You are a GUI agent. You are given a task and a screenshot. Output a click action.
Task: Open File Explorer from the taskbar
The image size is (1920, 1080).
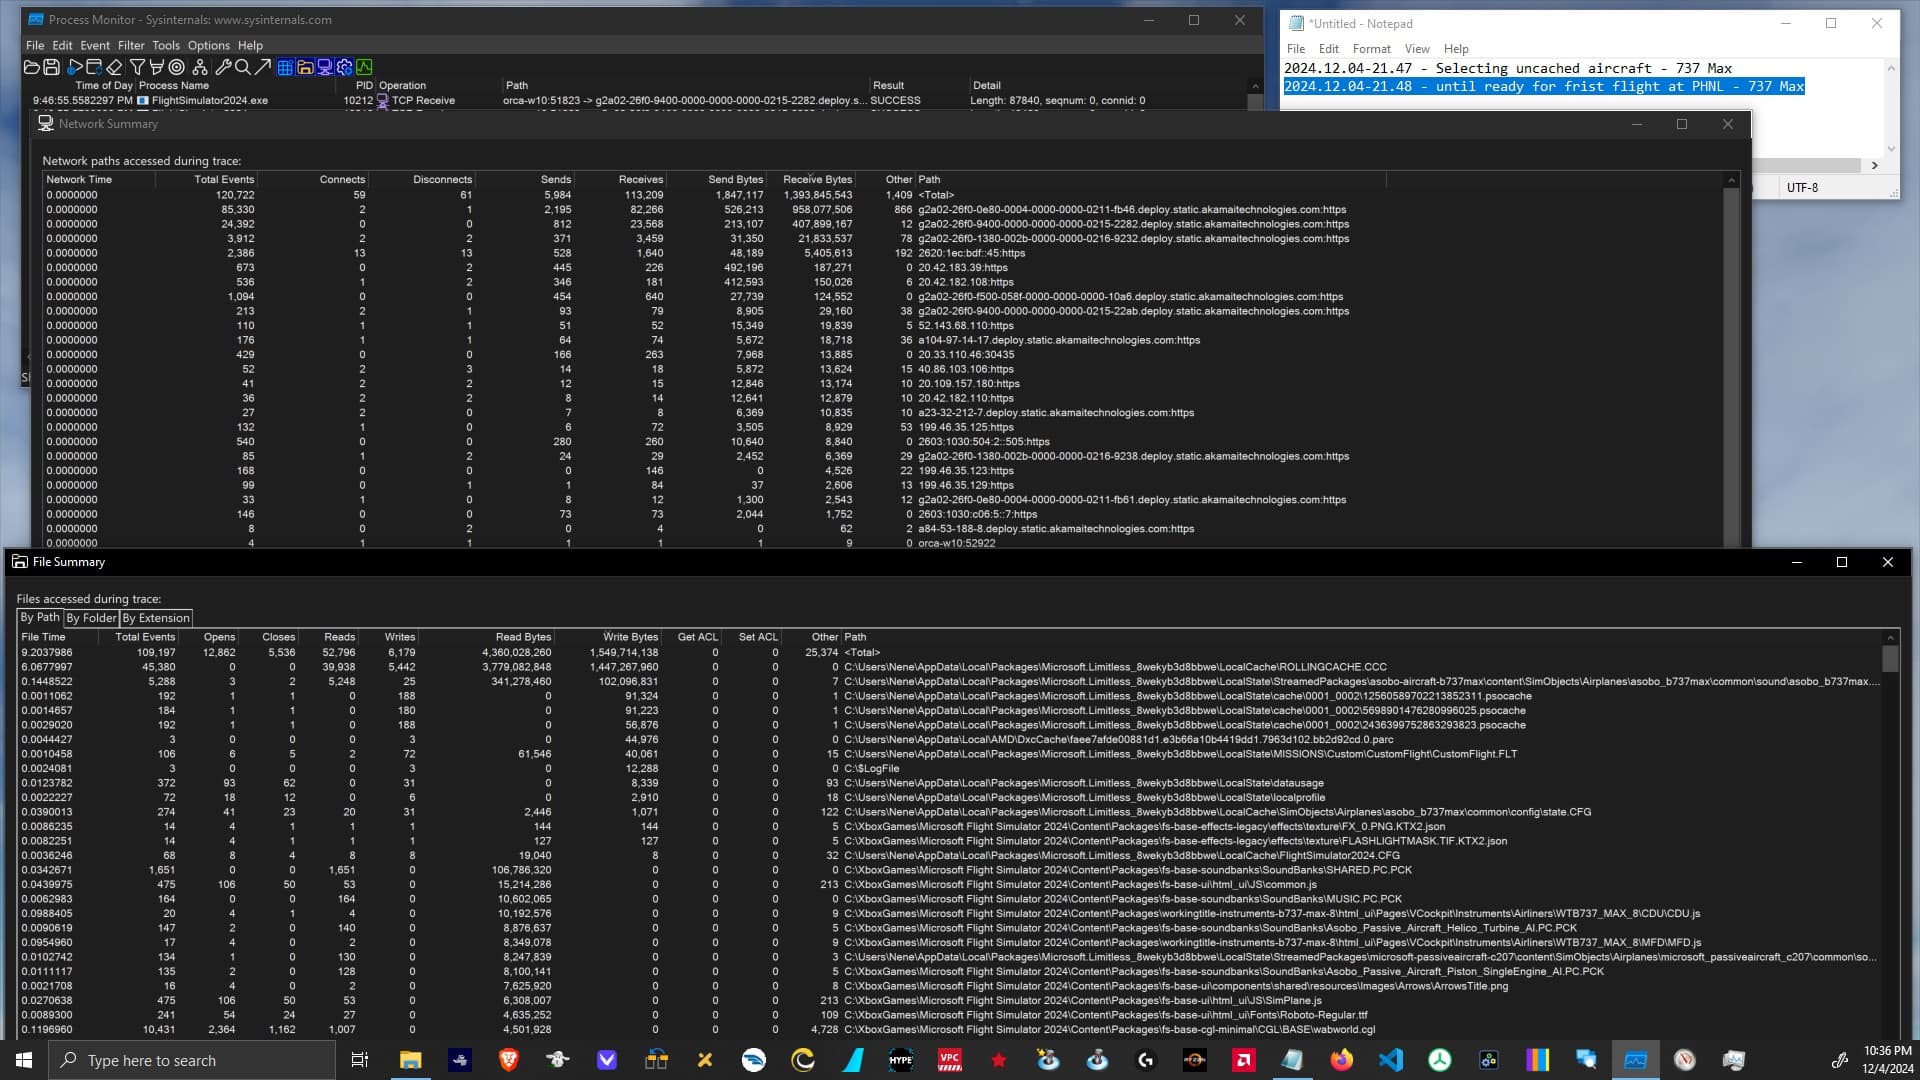(x=410, y=1060)
